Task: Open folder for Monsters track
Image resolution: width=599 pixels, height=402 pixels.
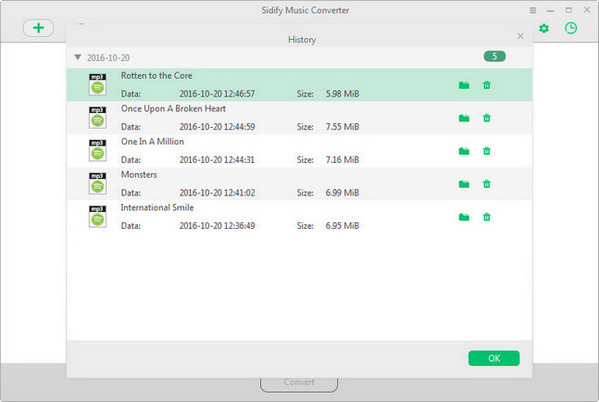Action: click(x=464, y=184)
